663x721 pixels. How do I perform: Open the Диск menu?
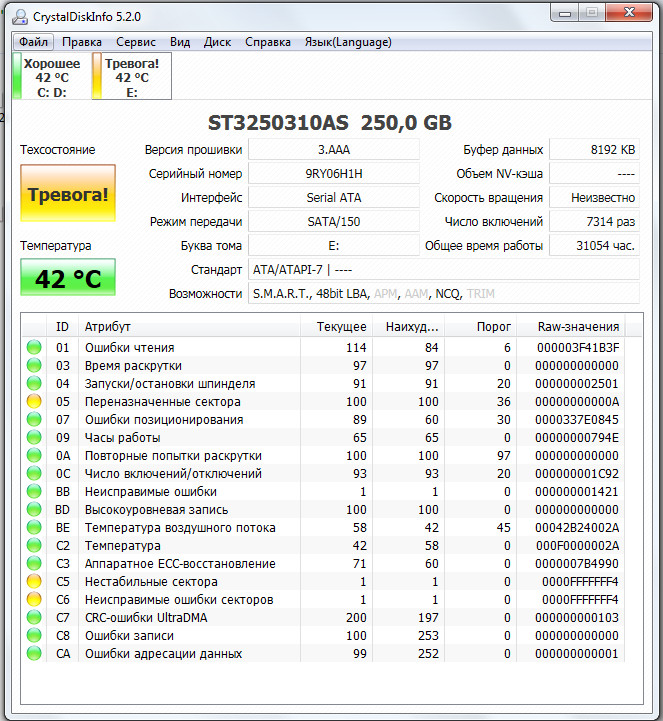tap(217, 42)
